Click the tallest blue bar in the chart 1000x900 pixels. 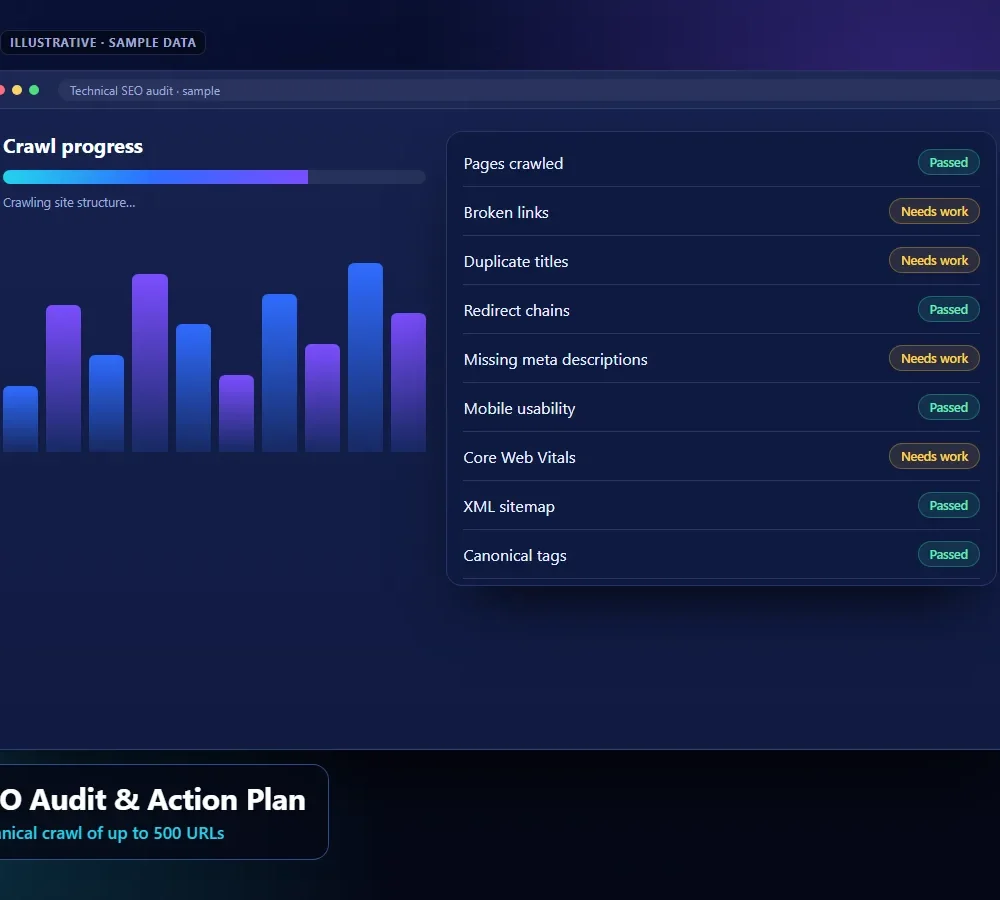tap(365, 357)
